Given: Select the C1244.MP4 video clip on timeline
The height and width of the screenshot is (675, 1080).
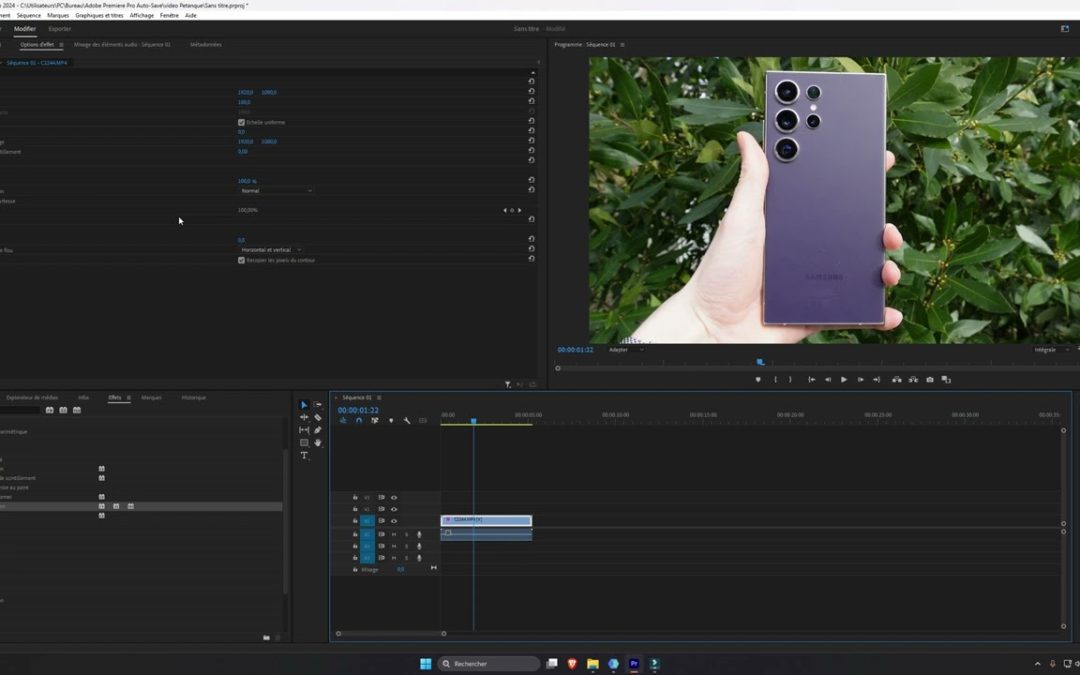Looking at the screenshot, I should (x=486, y=520).
